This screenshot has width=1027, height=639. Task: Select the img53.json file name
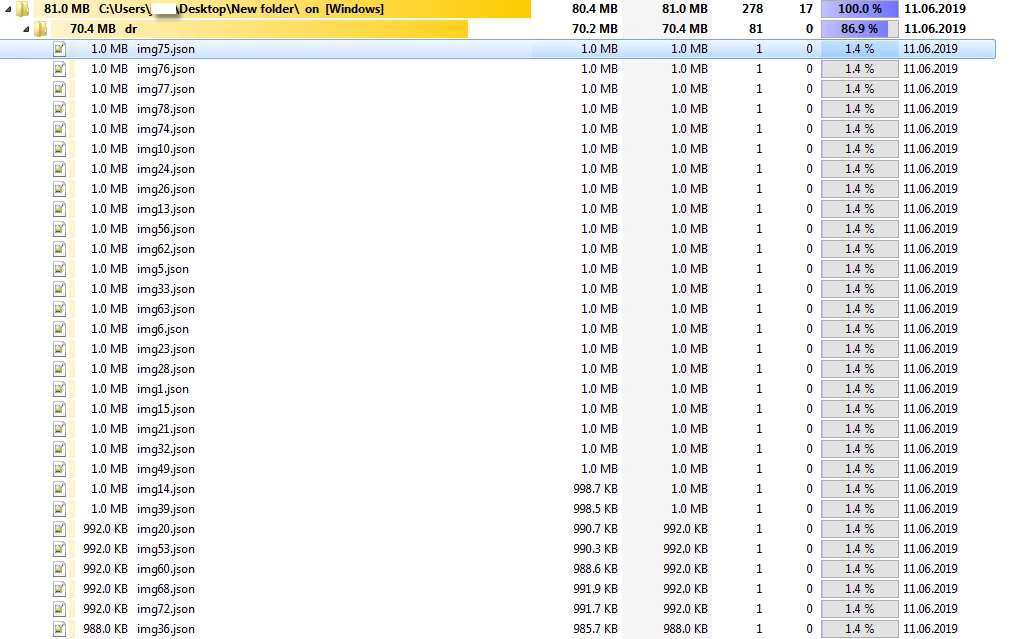pos(166,549)
